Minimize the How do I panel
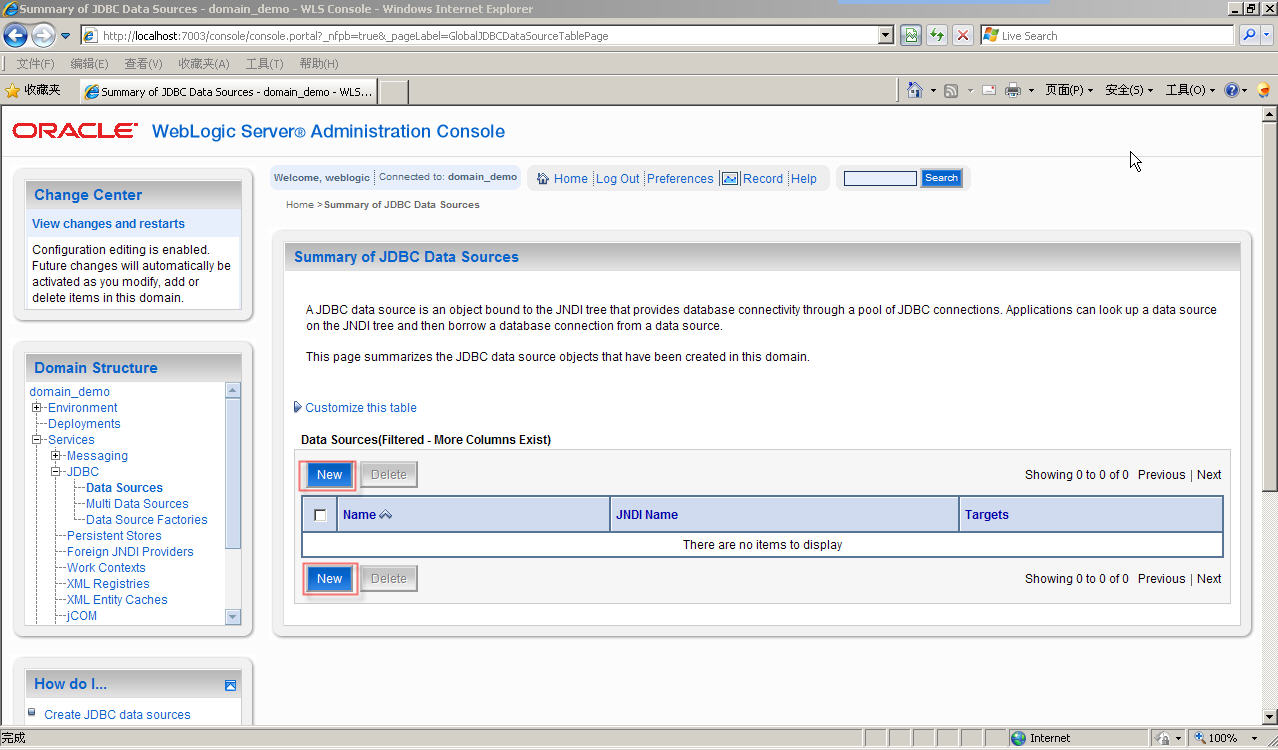Viewport: 1278px width, 750px height. pyautogui.click(x=230, y=685)
